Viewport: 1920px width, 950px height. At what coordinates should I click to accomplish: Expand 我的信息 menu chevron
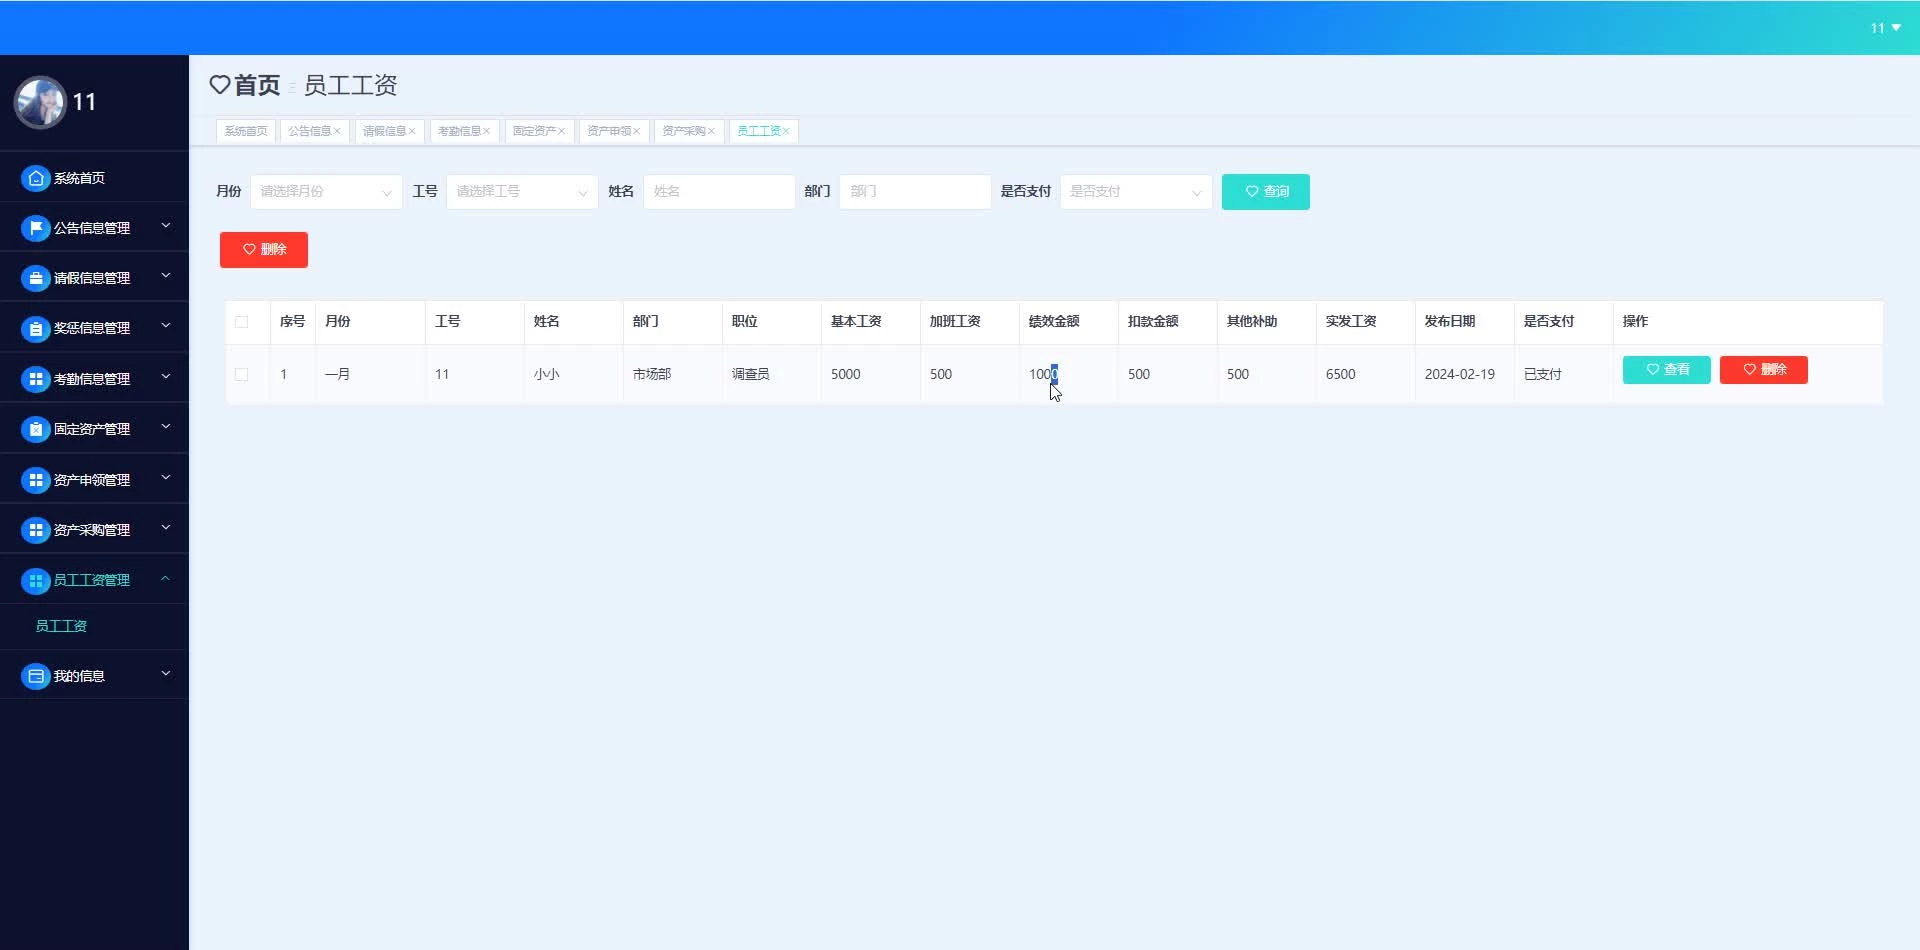coord(166,674)
